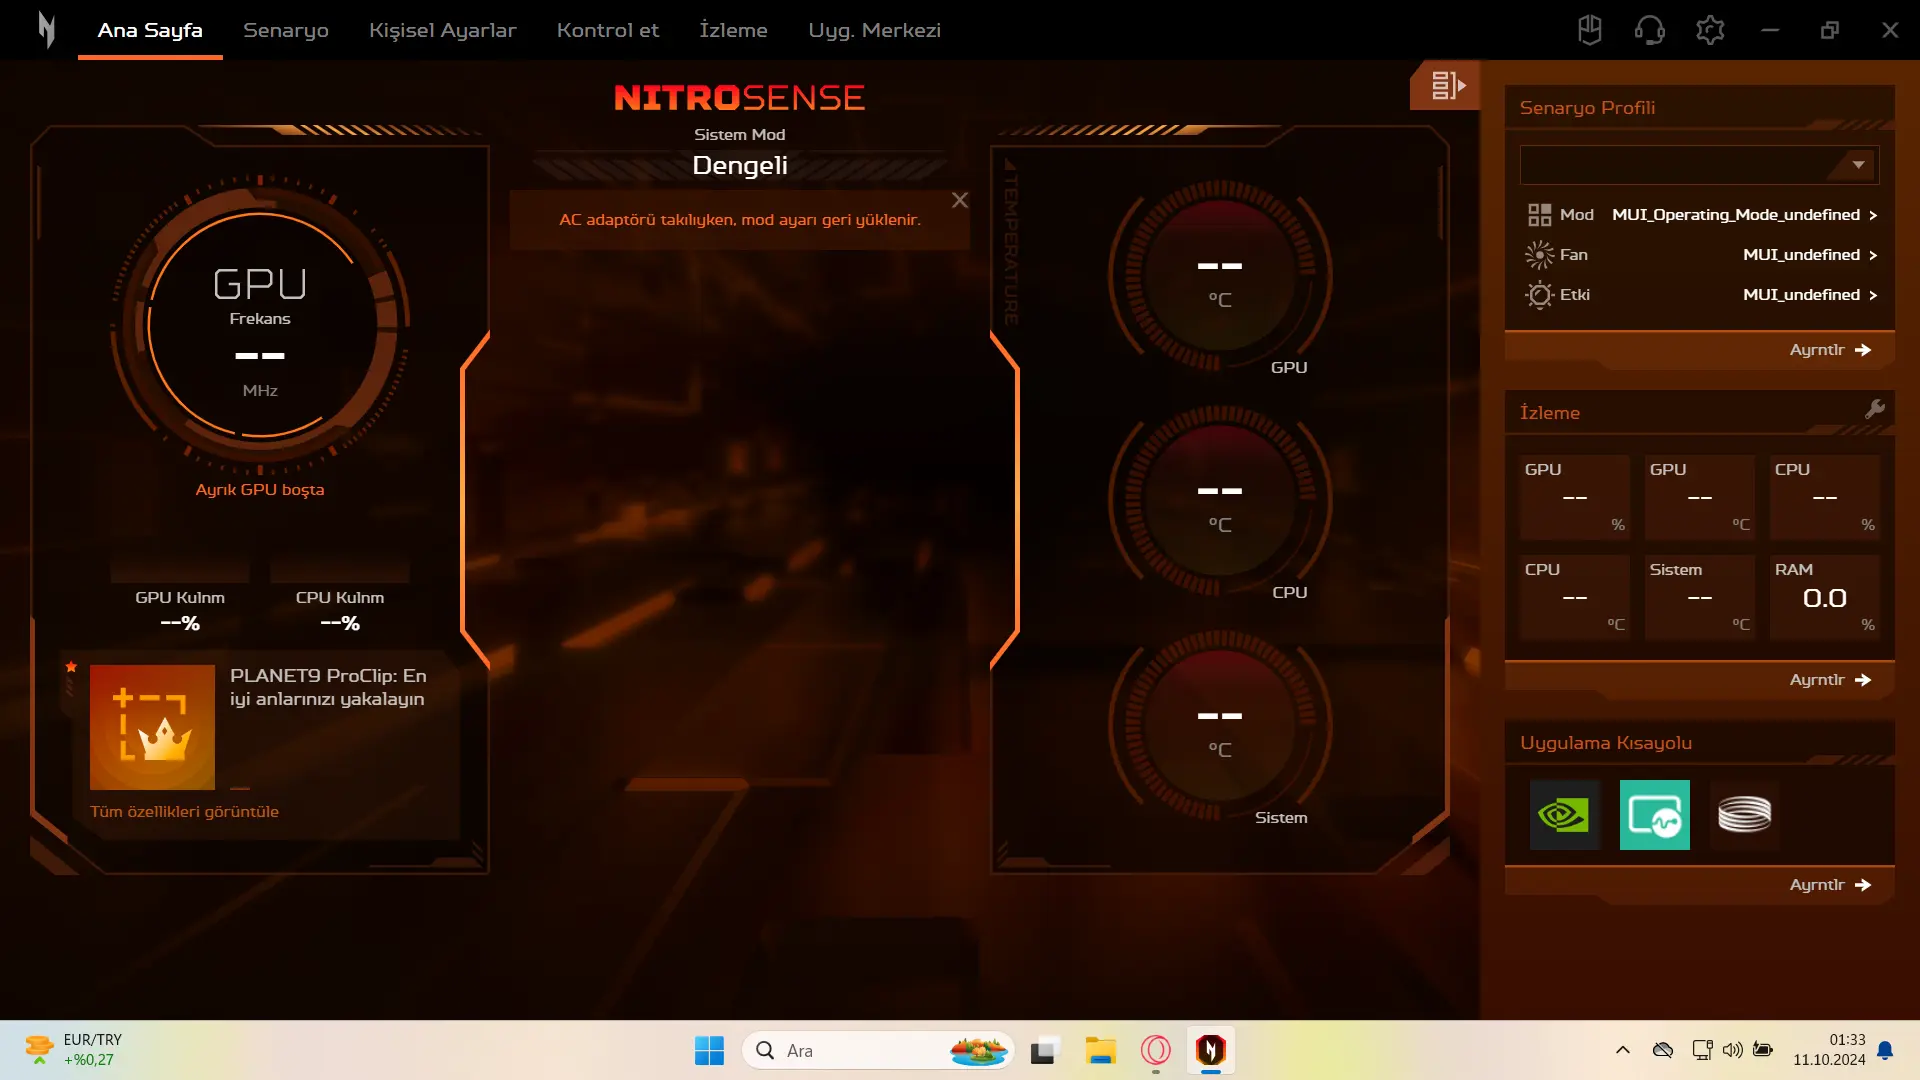Open the PLANET9 ProClip crown thumbnail
Screen dimensions: 1920x1080
[x=152, y=727]
